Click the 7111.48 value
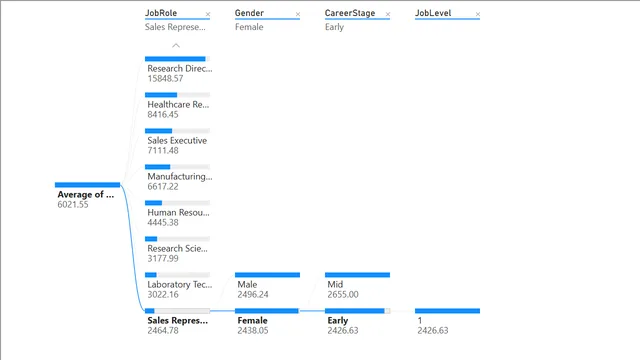The width and height of the screenshot is (640, 360). pyautogui.click(x=163, y=151)
